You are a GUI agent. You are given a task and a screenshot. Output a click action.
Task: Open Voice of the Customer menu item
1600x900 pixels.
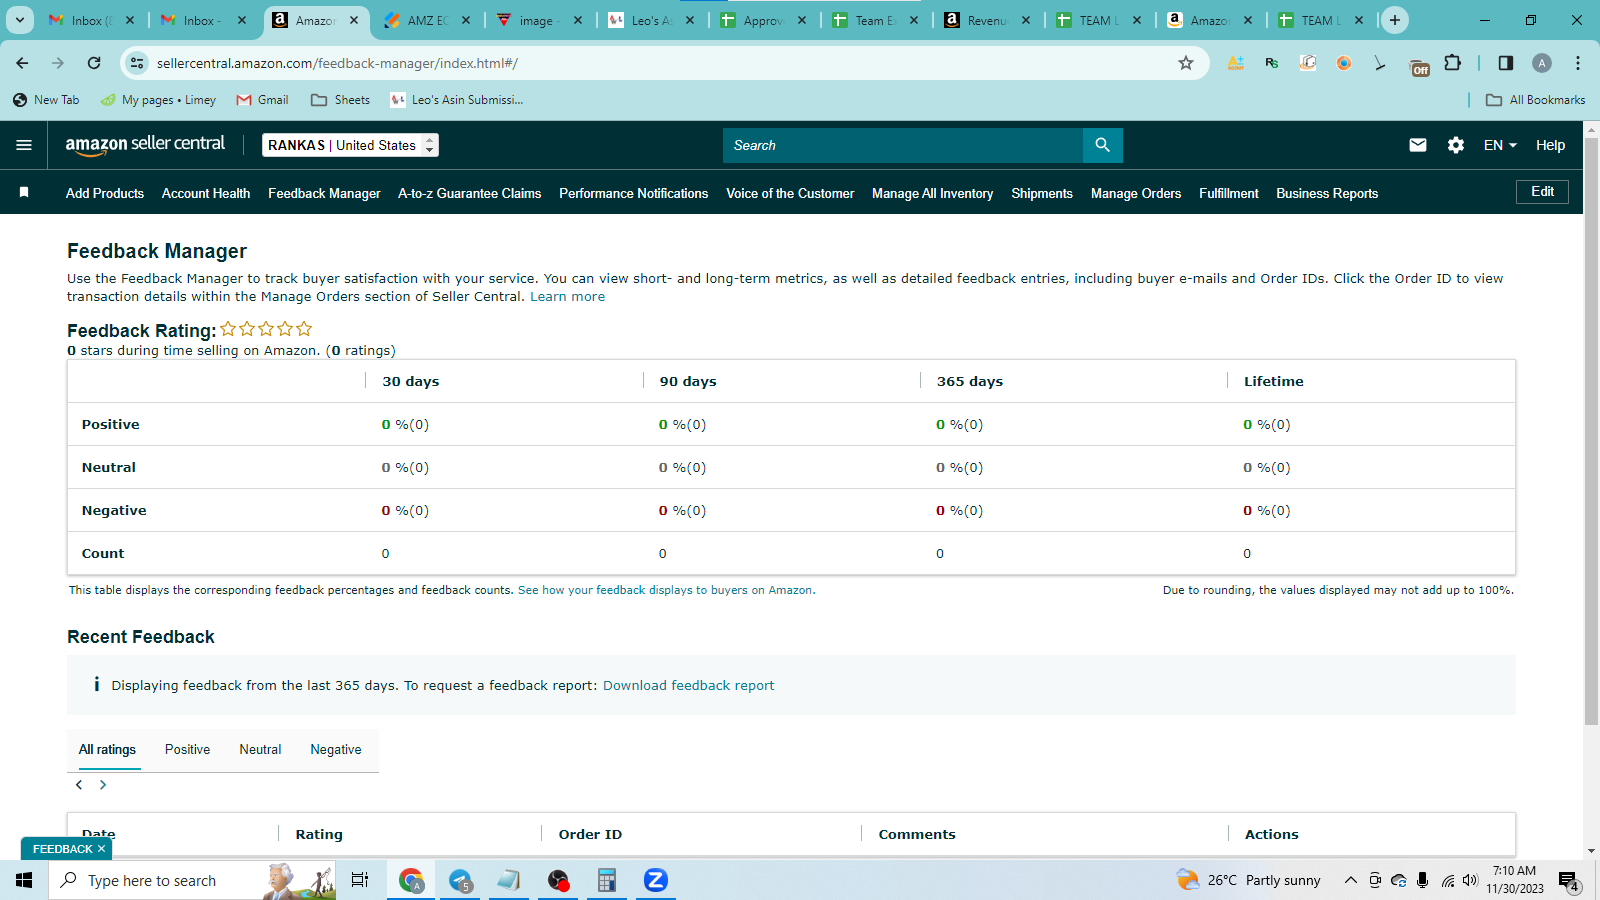pos(790,193)
